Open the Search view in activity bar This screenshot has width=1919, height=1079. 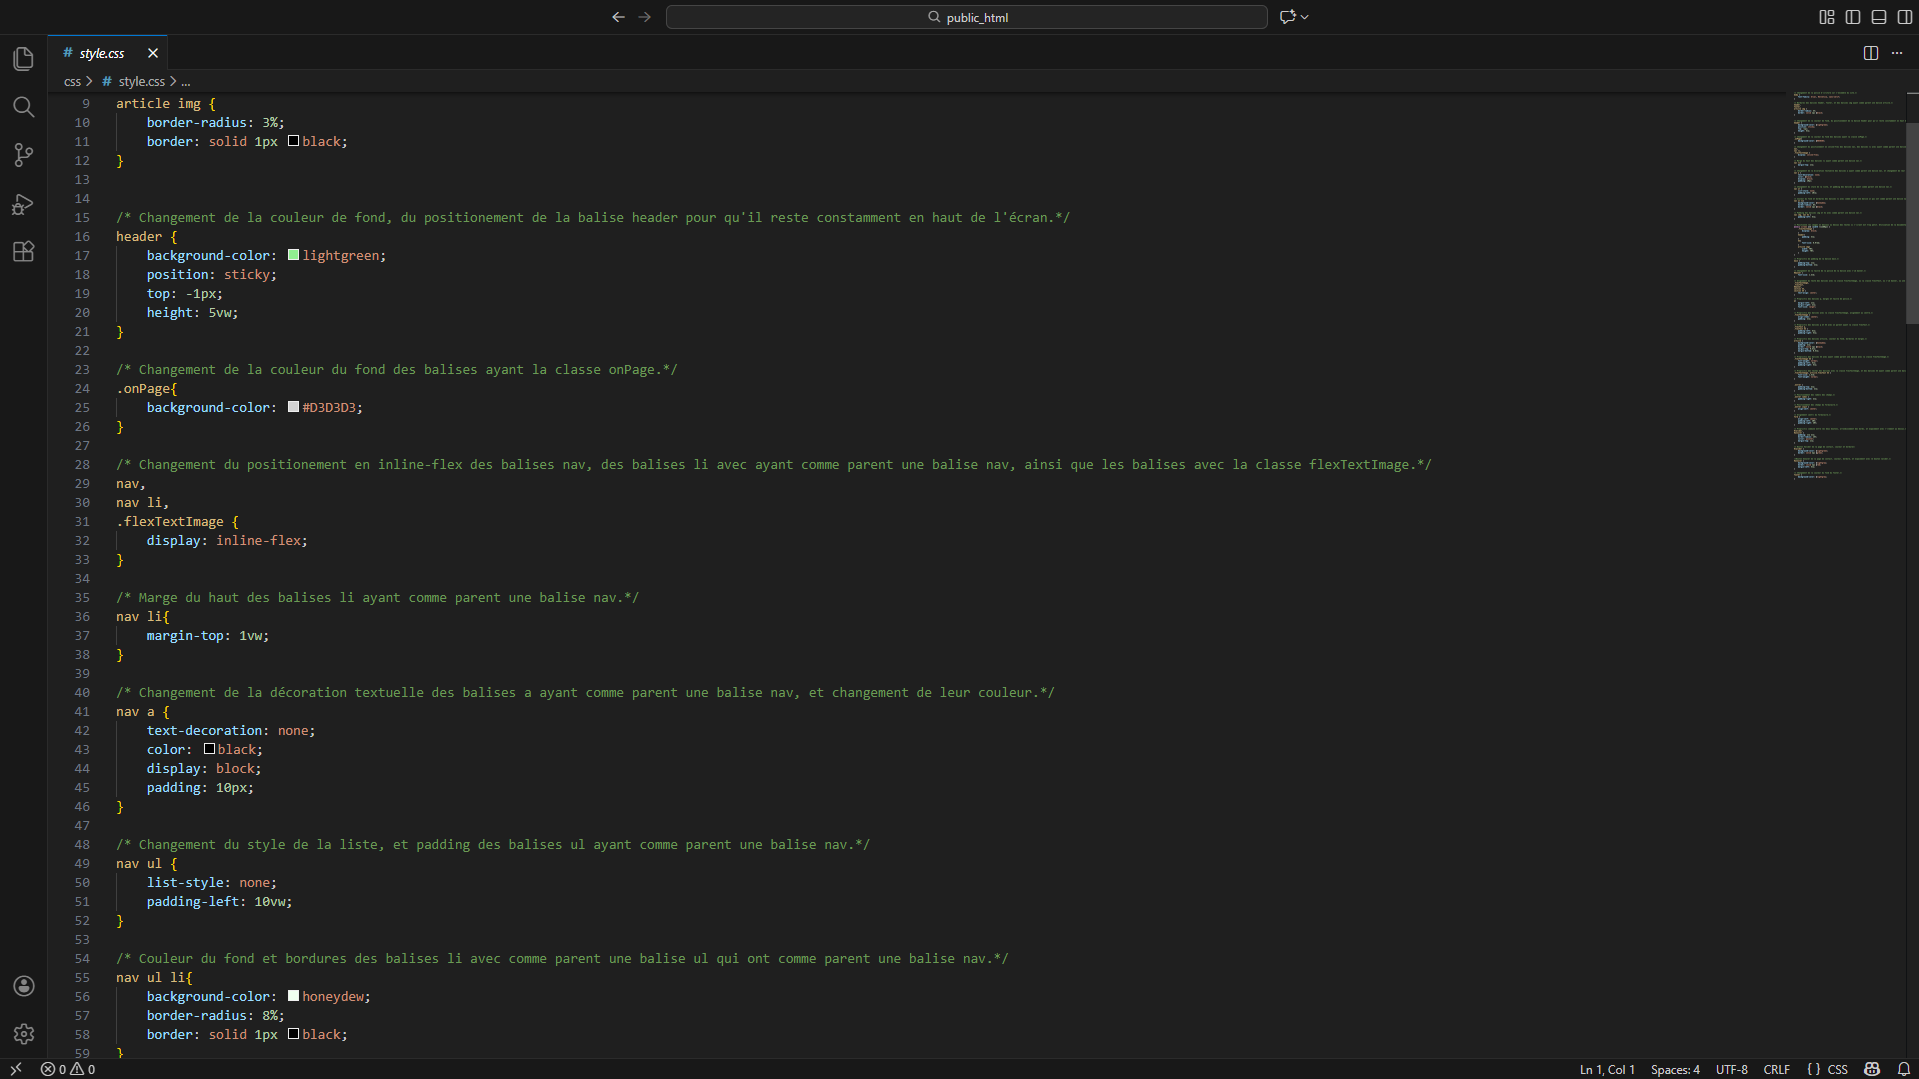click(23, 107)
